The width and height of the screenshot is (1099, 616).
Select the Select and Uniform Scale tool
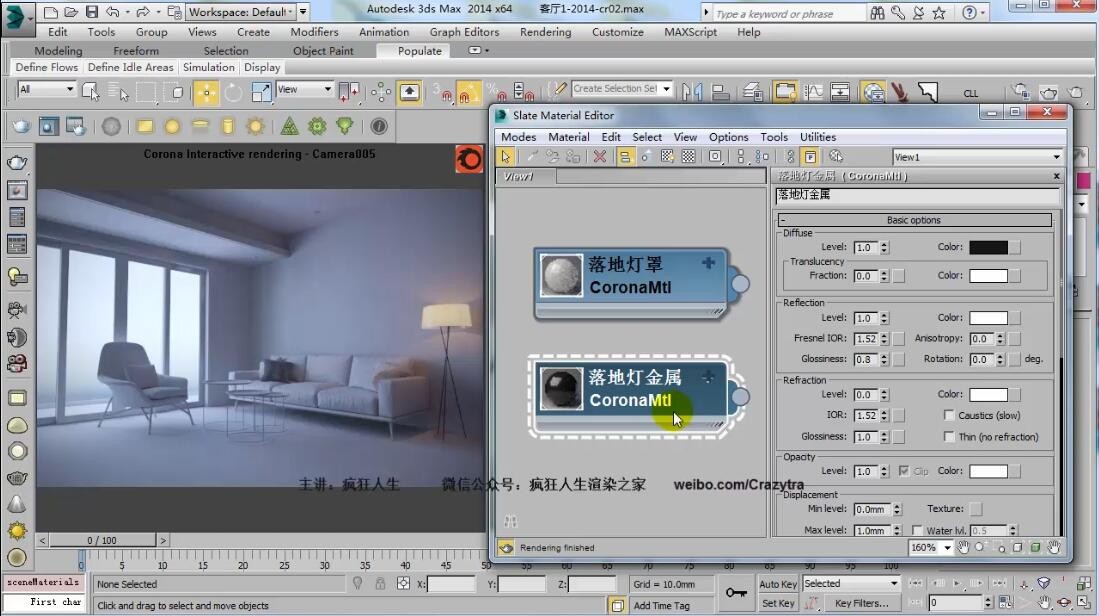[261, 92]
